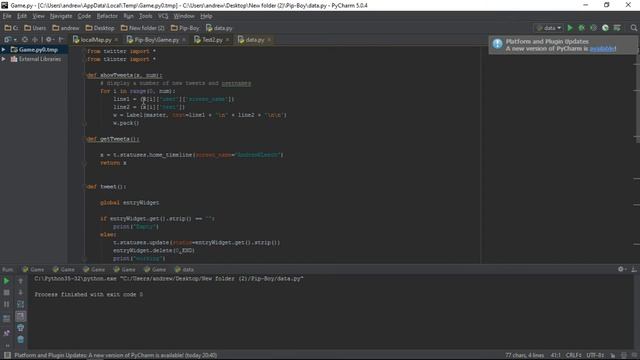Open the CRLF line separator selector
This screenshot has height=360, width=640.
pos(573,355)
